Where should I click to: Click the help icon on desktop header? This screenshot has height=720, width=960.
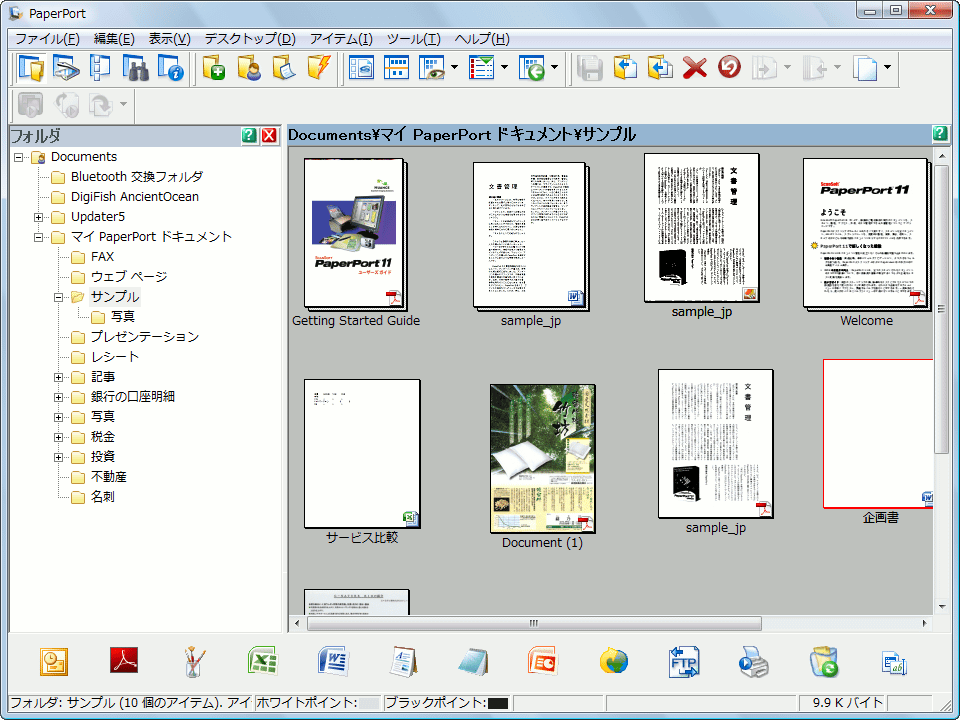coord(940,133)
